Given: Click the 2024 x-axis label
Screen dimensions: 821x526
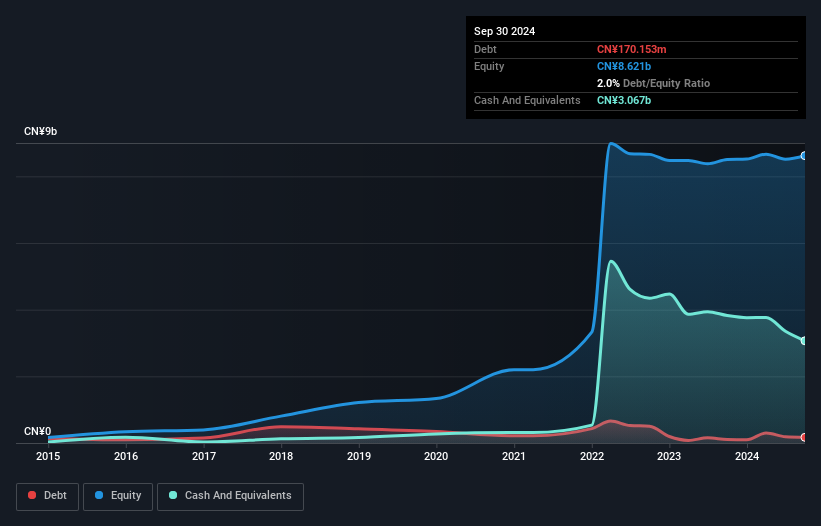Looking at the screenshot, I should 747,456.
